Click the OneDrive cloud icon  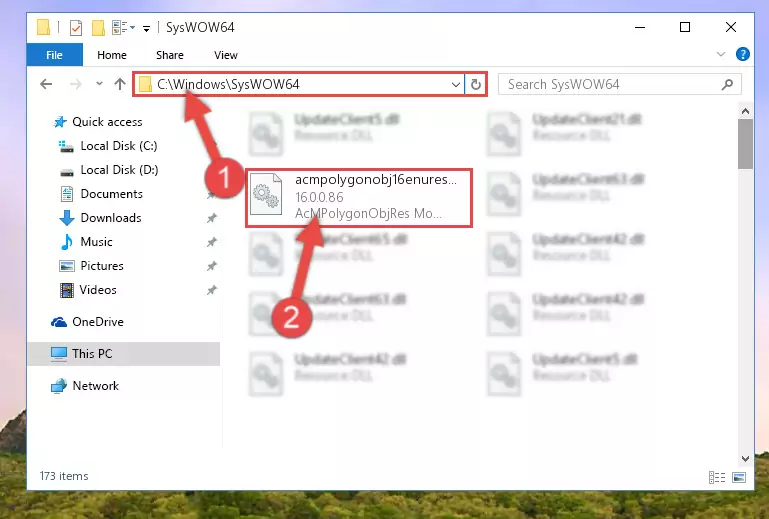tap(59, 322)
